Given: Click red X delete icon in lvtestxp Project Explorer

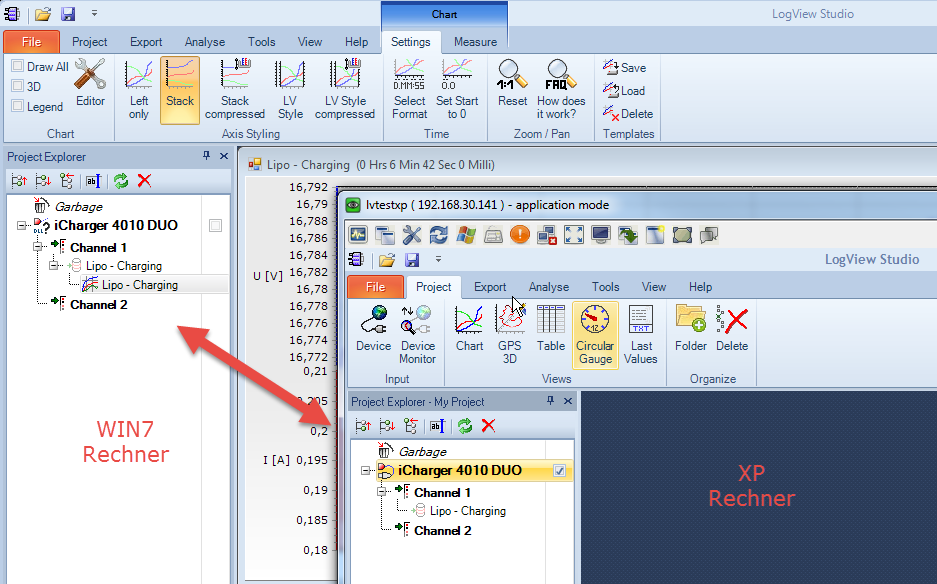Looking at the screenshot, I should pos(488,426).
